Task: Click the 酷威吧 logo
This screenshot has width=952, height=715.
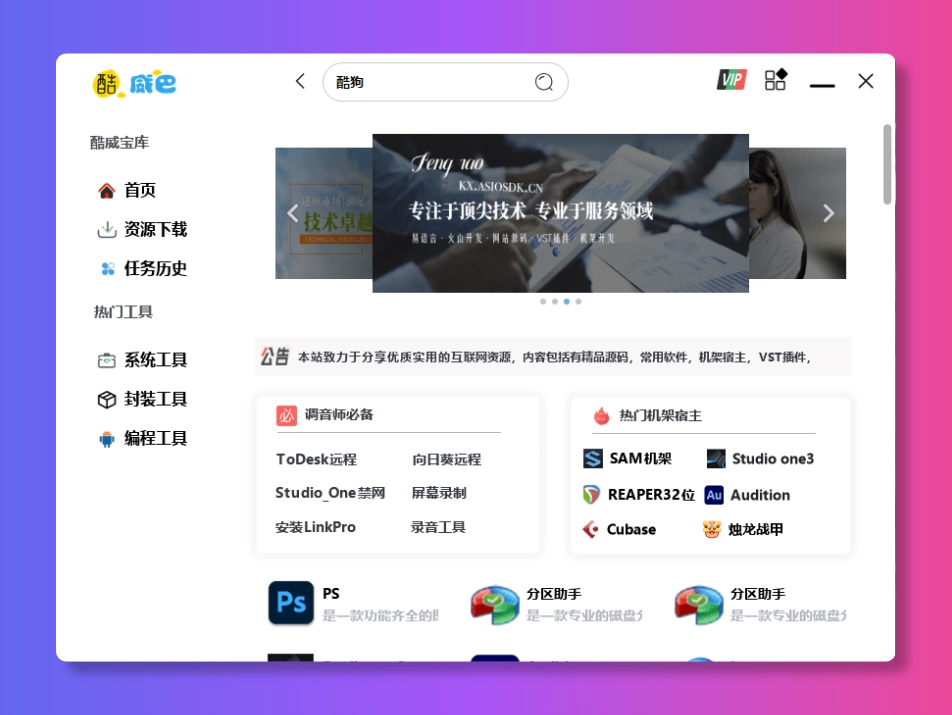Action: click(134, 83)
